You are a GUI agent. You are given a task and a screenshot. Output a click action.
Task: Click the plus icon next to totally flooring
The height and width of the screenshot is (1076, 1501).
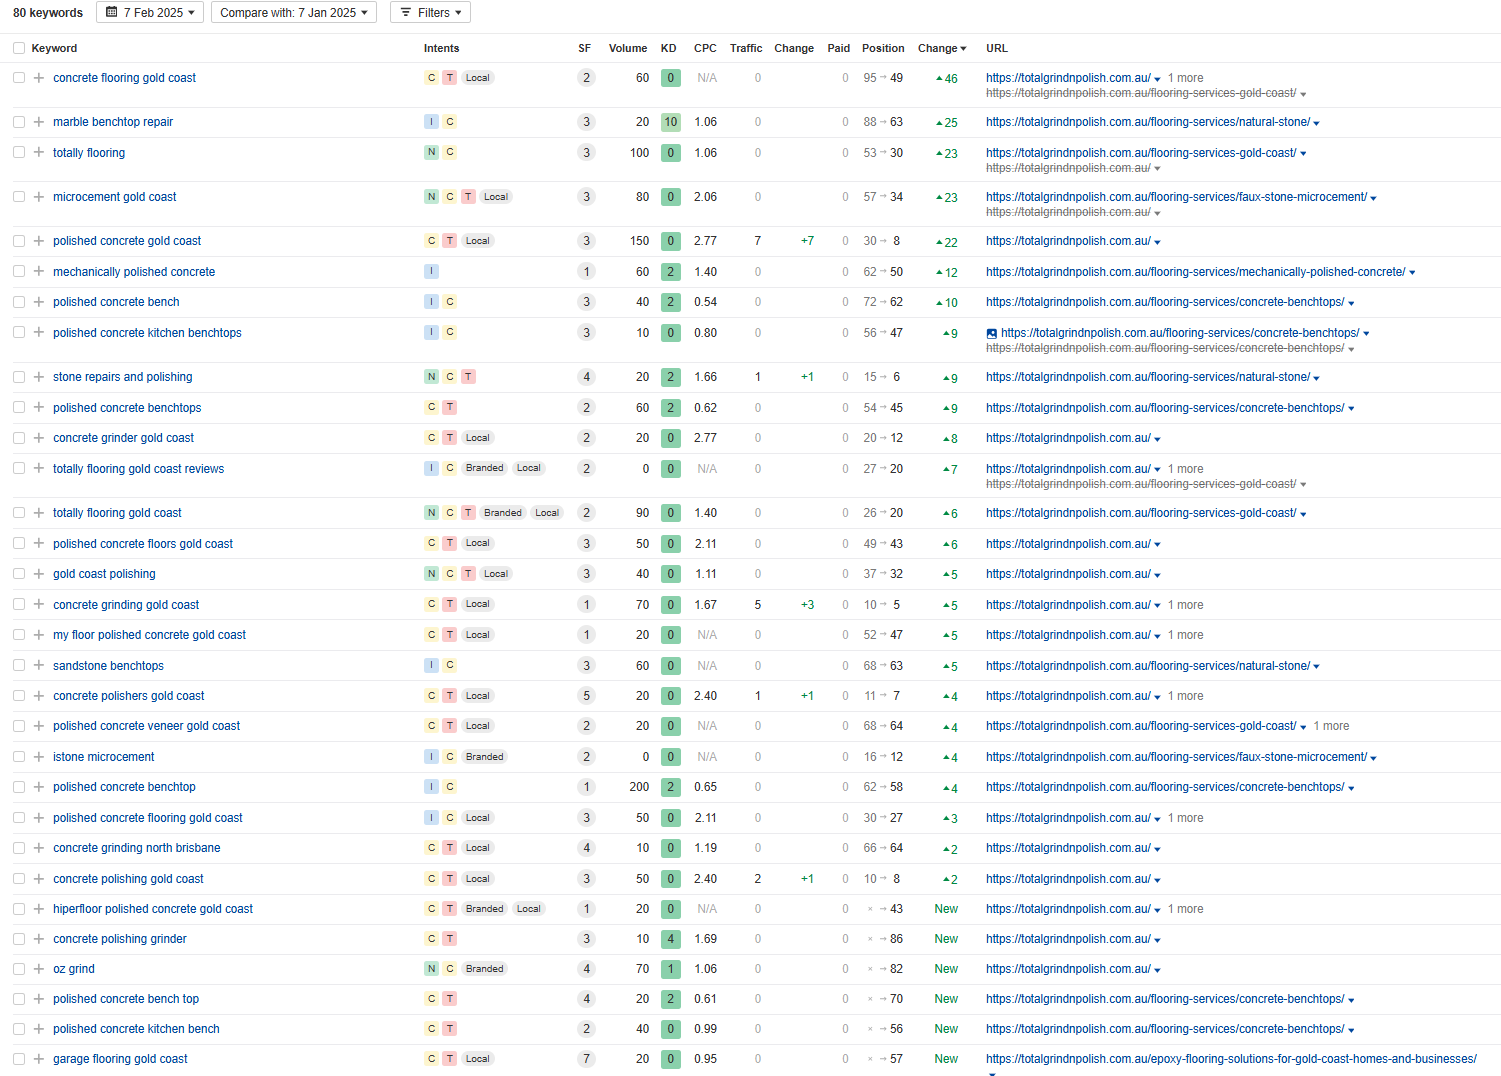pos(38,153)
